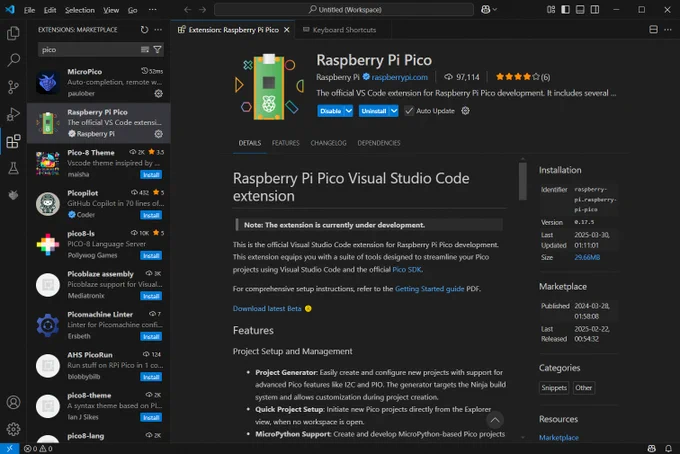Image resolution: width=680 pixels, height=454 pixels.
Task: Open the Marketplace resource link
Action: [x=559, y=438]
